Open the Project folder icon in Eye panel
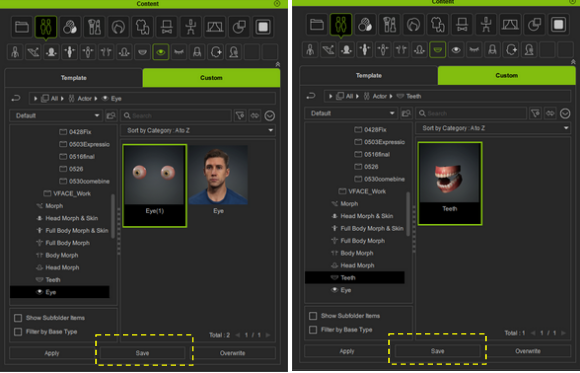This screenshot has height=373, width=580. (x=22, y=27)
